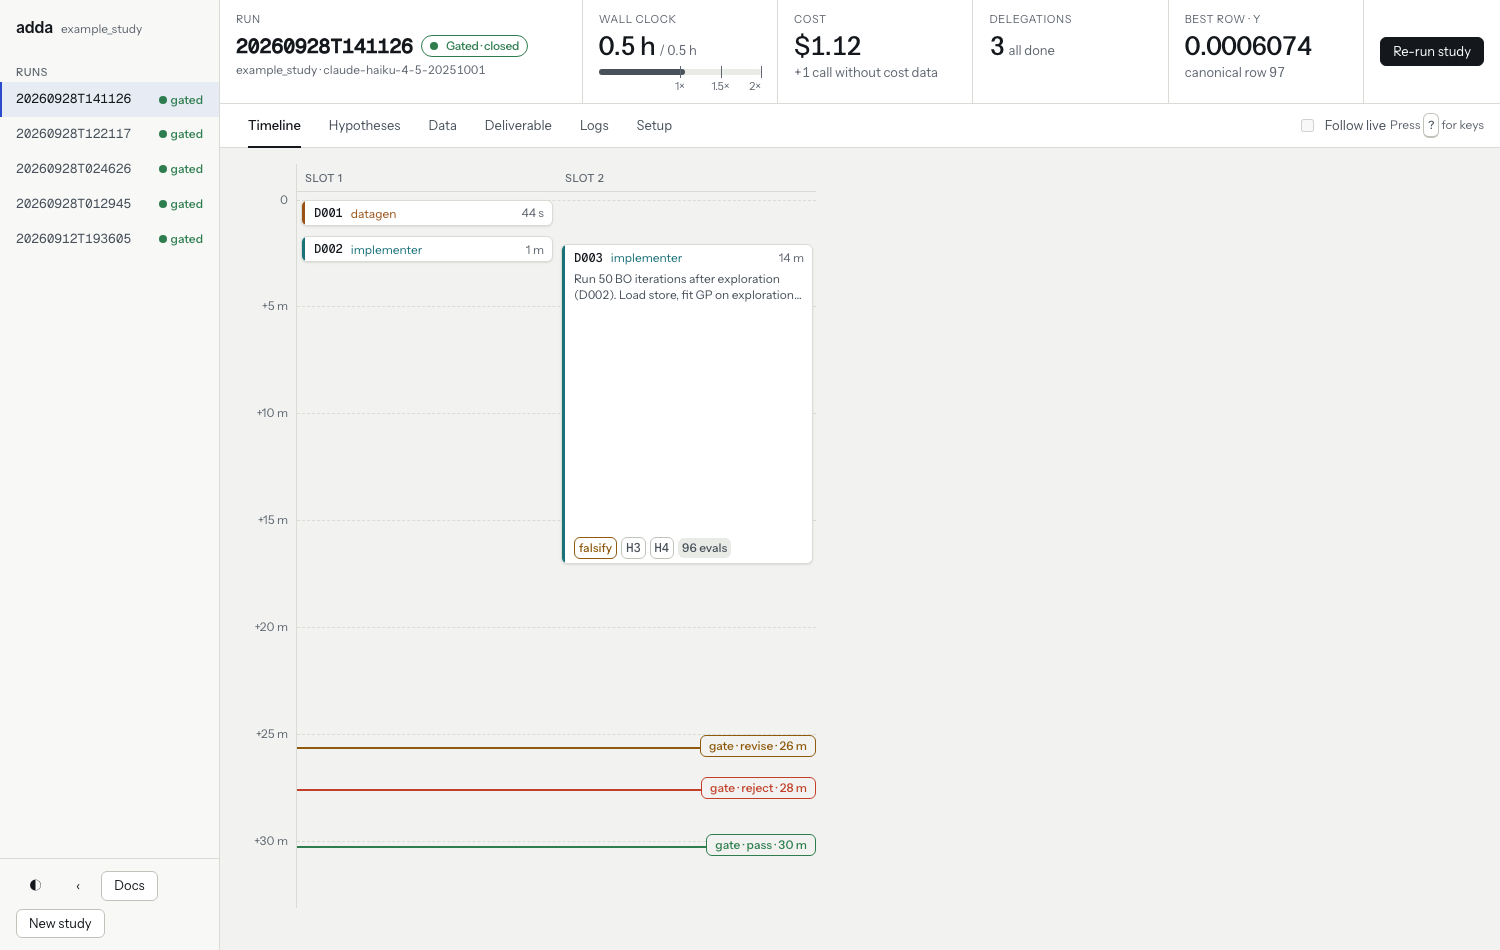Click the Gated closed status badge
1500x950 pixels.
(x=474, y=46)
